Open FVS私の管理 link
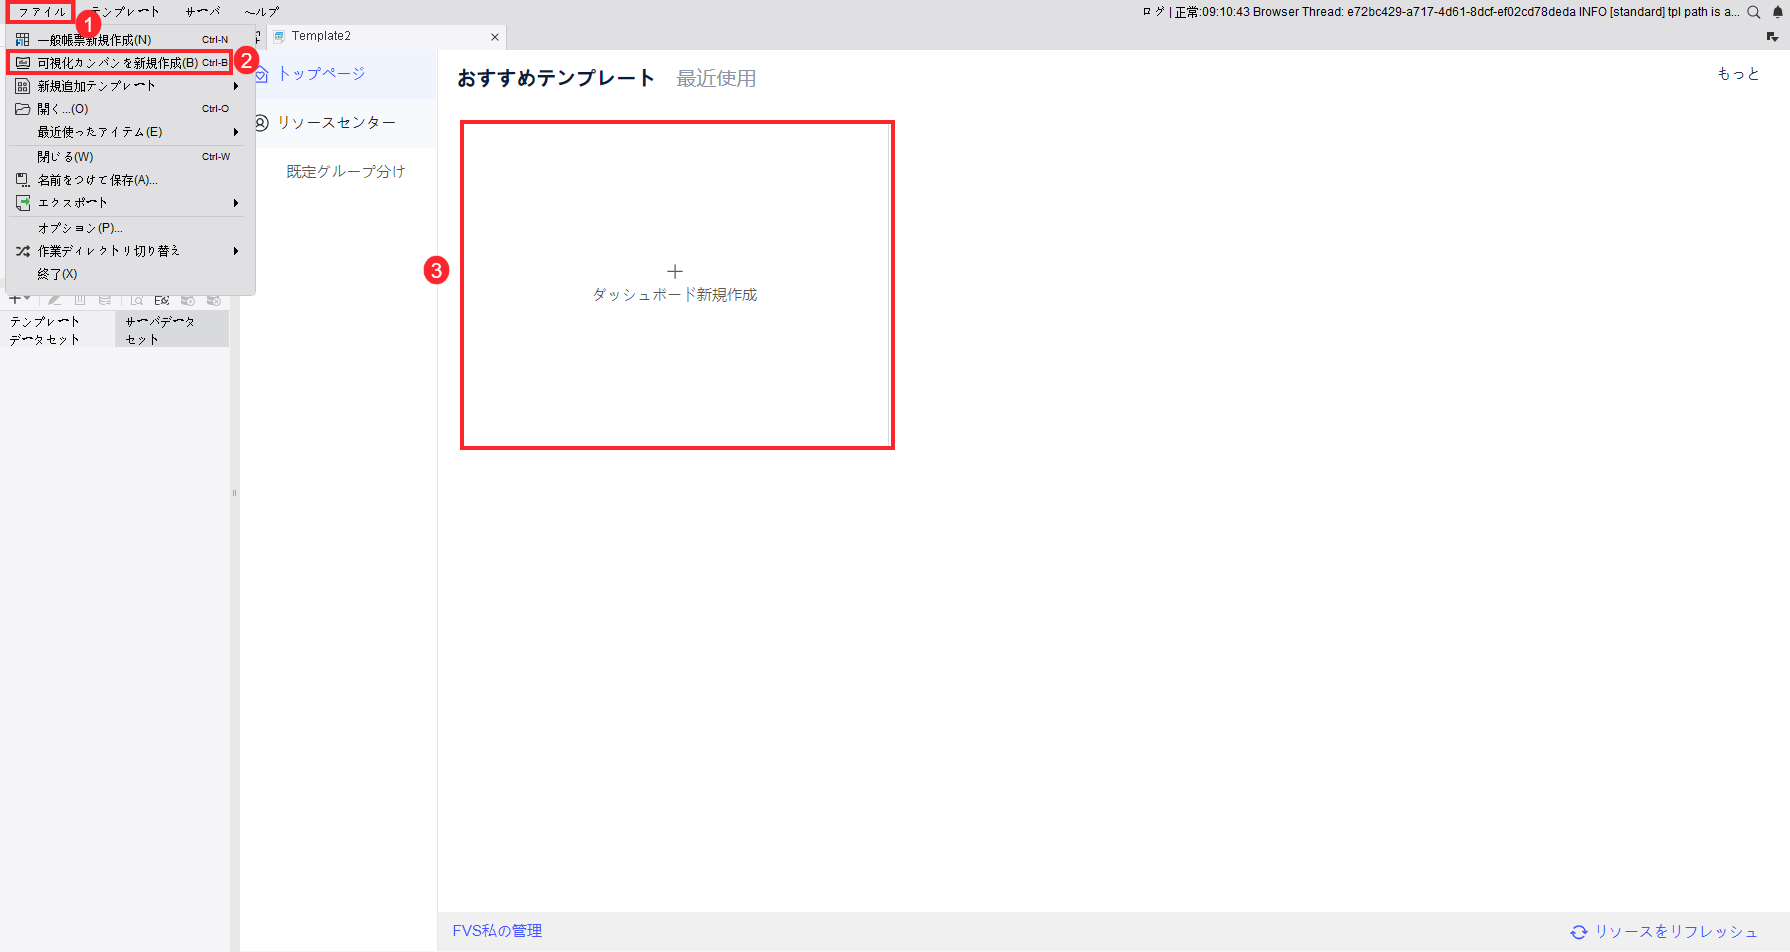The image size is (1790, 952). point(497,931)
